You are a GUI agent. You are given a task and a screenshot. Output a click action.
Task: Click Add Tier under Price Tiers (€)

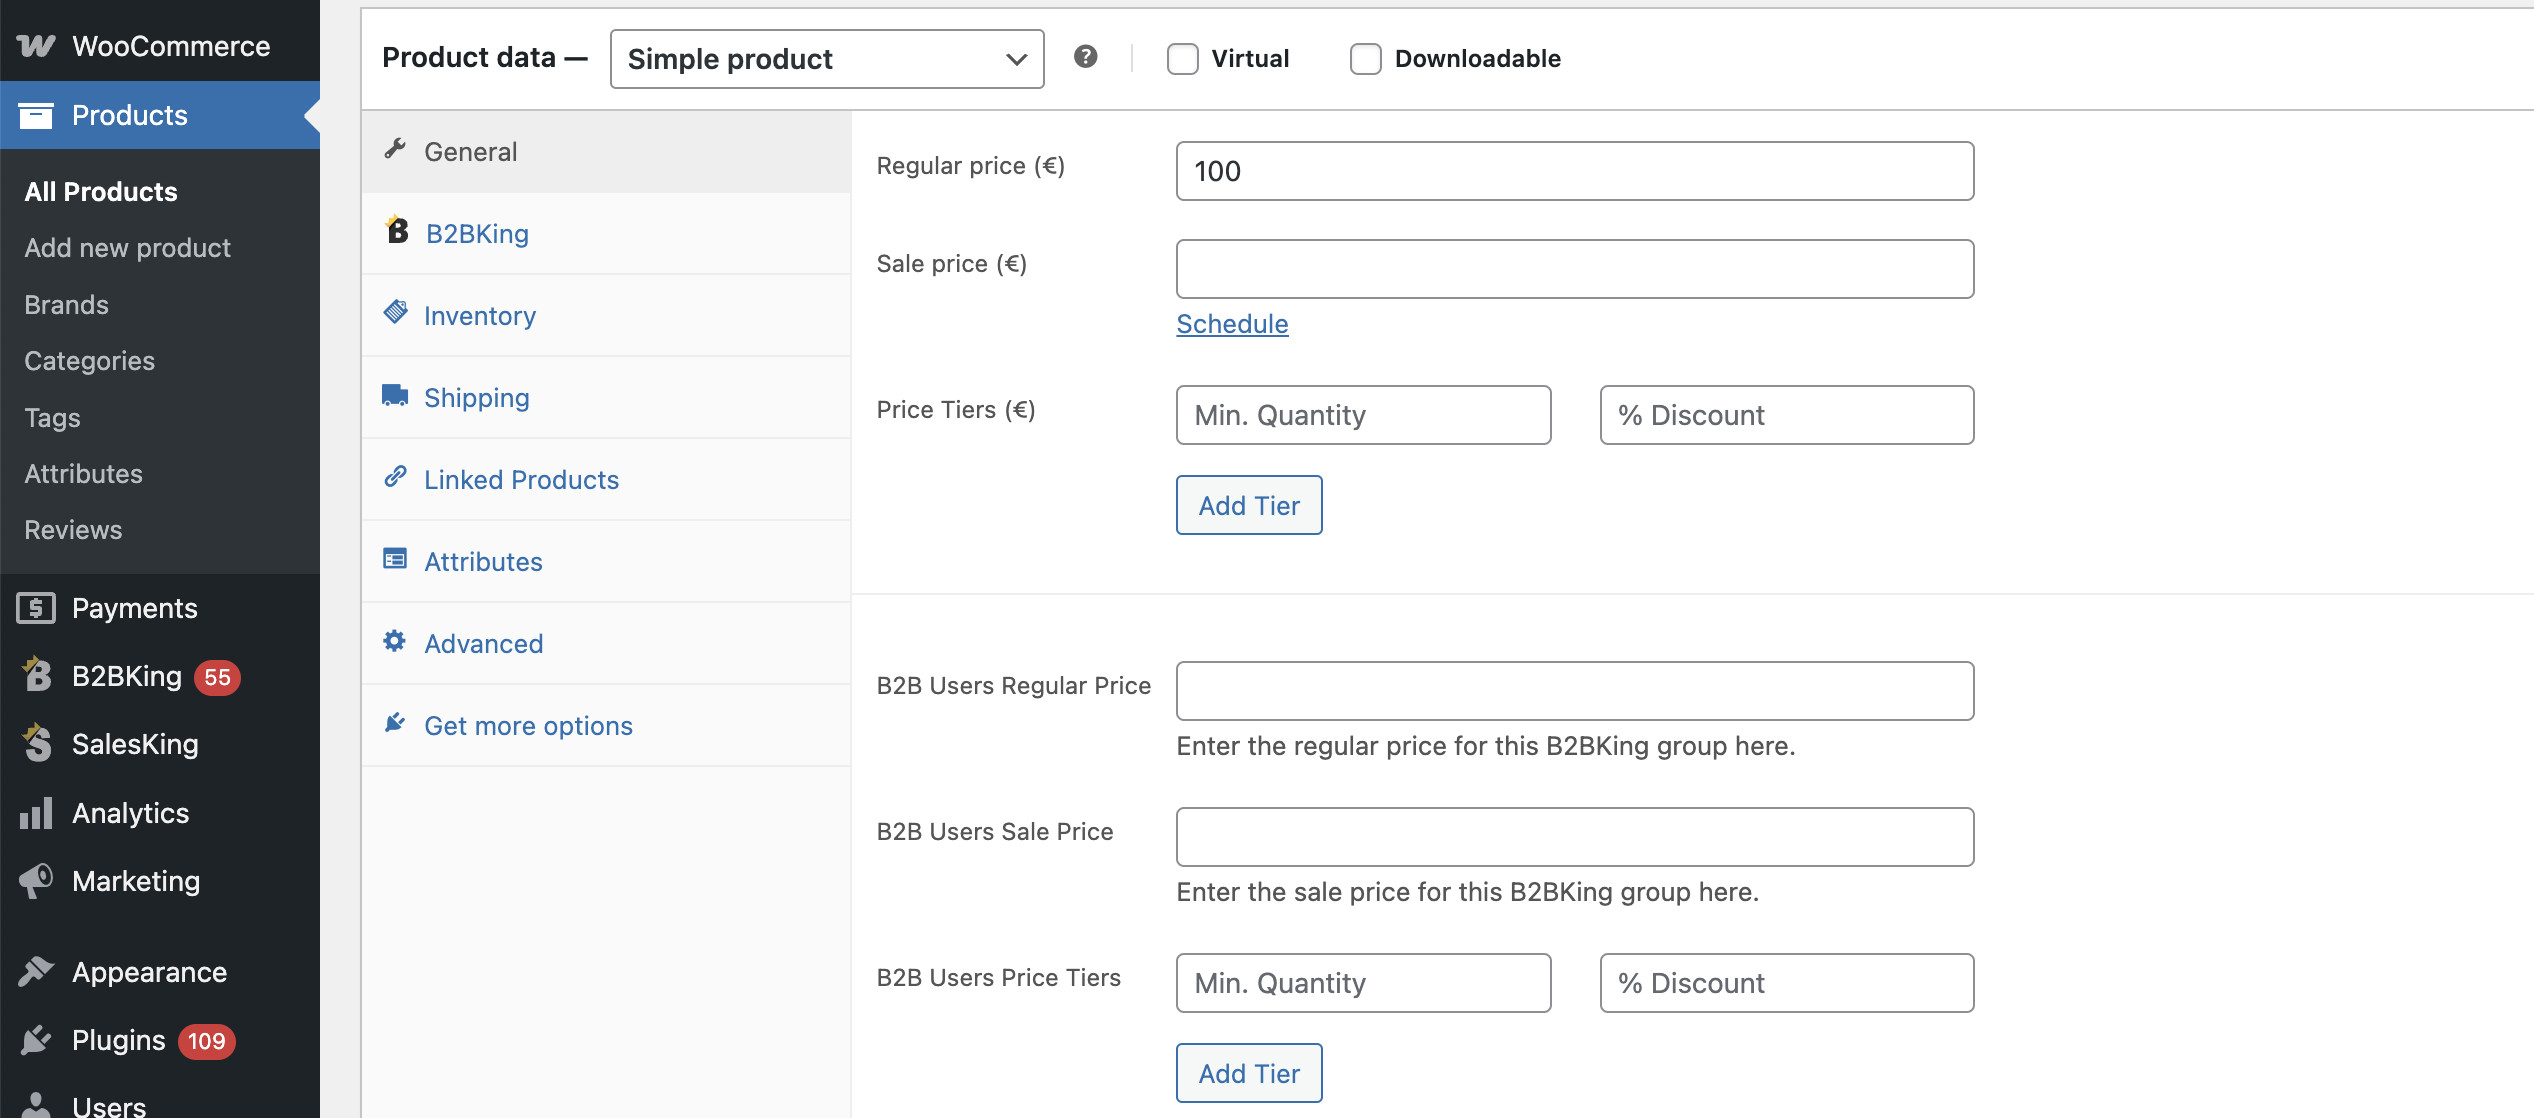[1249, 505]
